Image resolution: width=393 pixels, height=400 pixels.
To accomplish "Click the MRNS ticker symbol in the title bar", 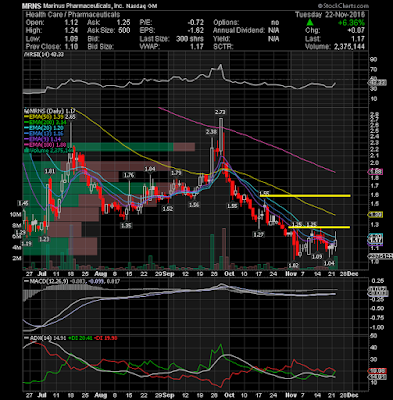I will 32,6.
